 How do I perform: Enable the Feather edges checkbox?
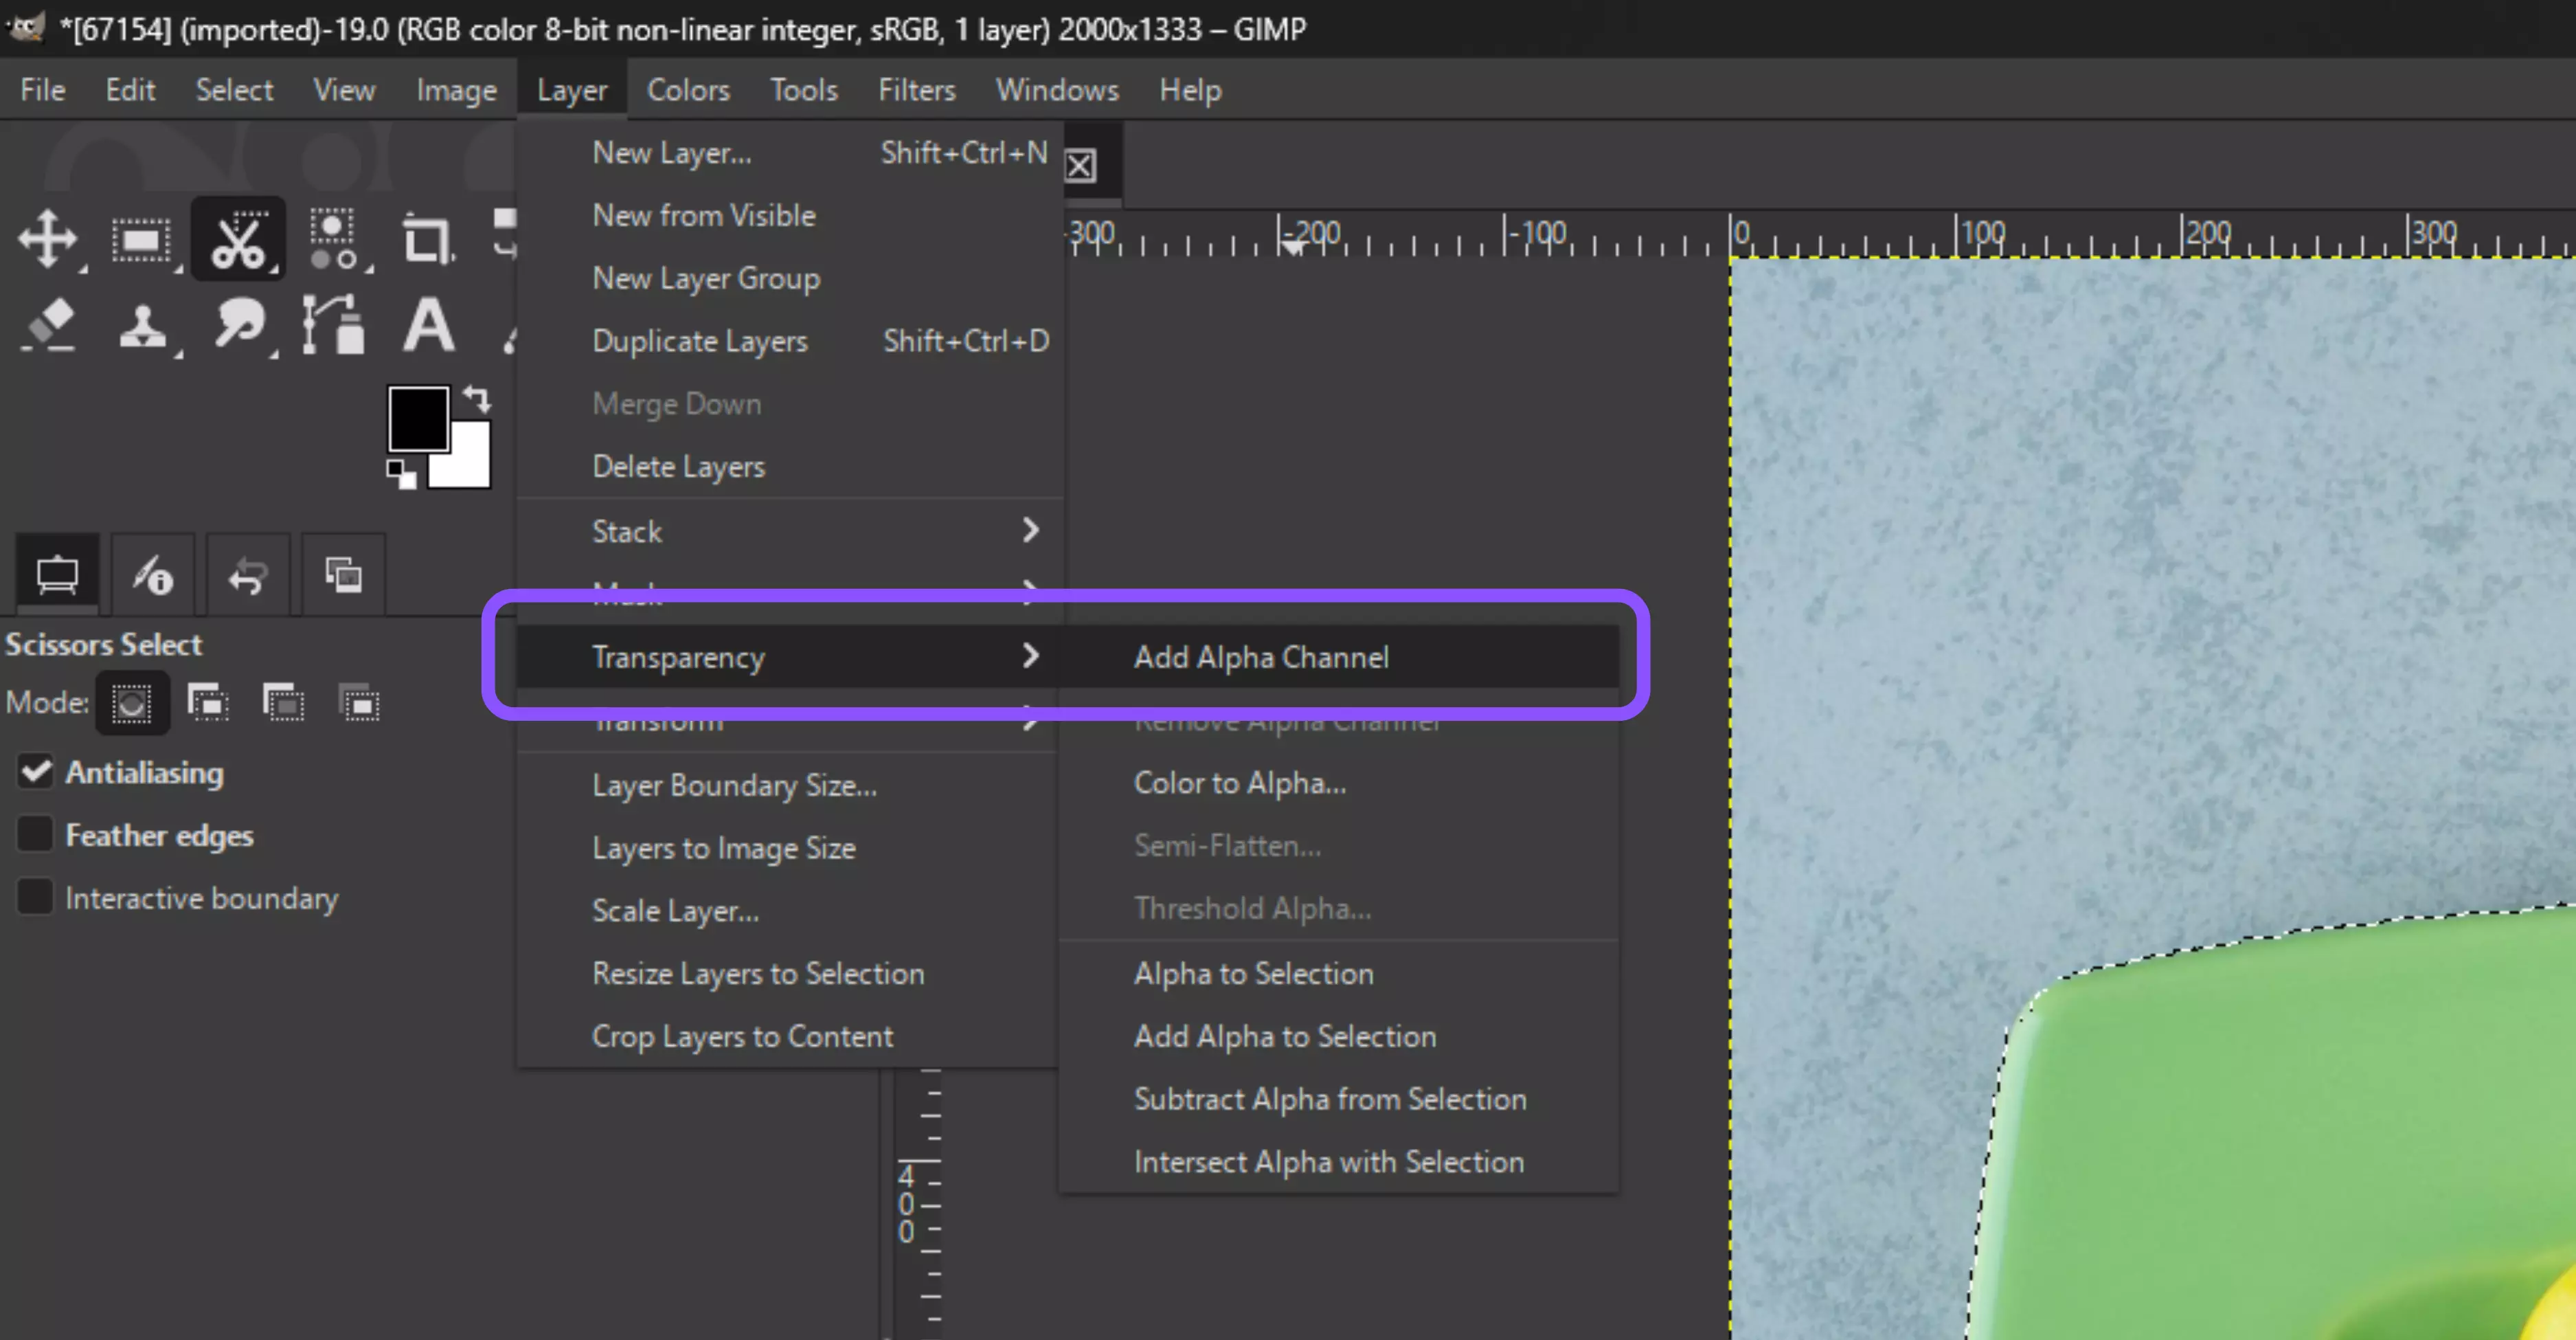tap(36, 834)
